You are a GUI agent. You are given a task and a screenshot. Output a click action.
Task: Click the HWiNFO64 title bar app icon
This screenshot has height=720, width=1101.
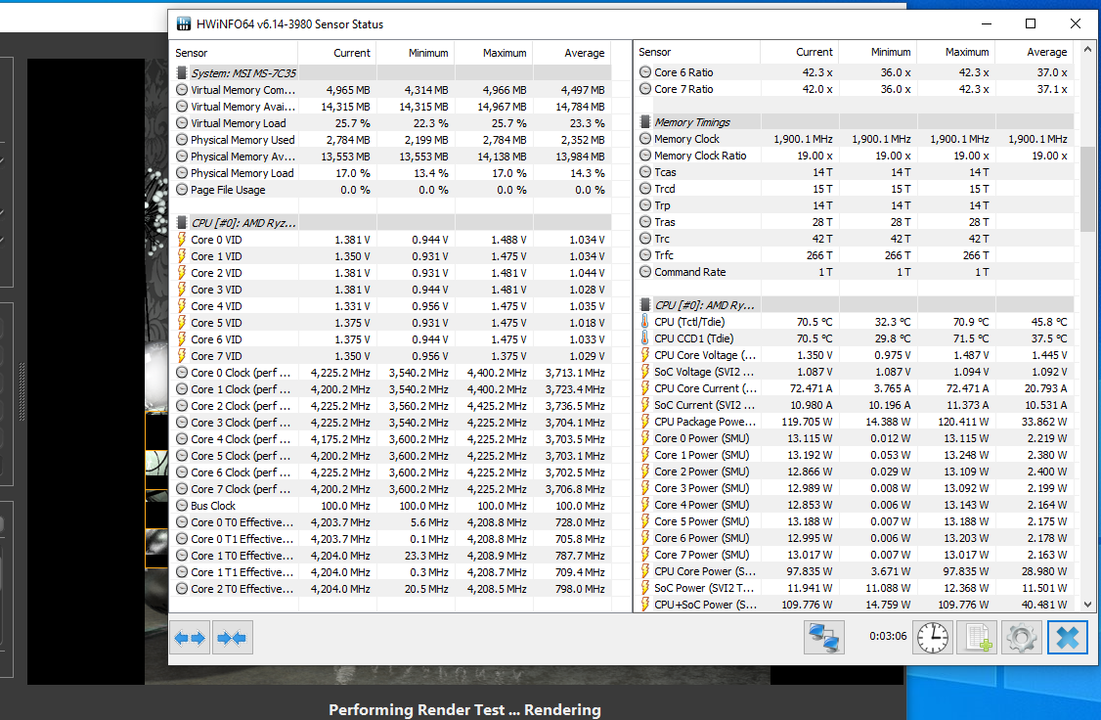pyautogui.click(x=183, y=24)
